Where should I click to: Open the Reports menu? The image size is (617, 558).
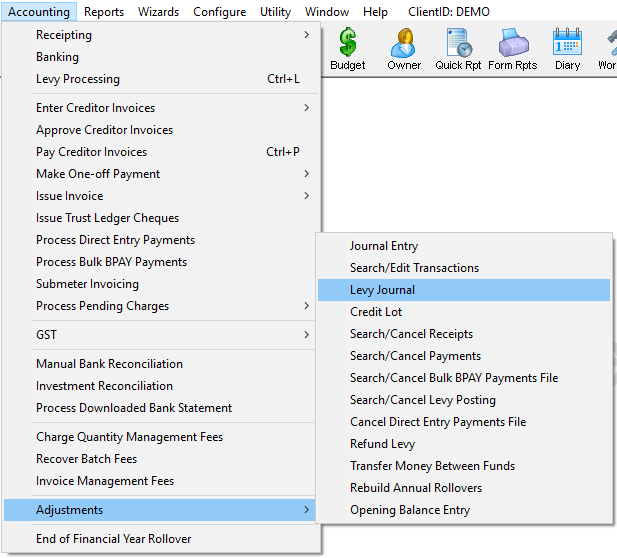pos(104,12)
